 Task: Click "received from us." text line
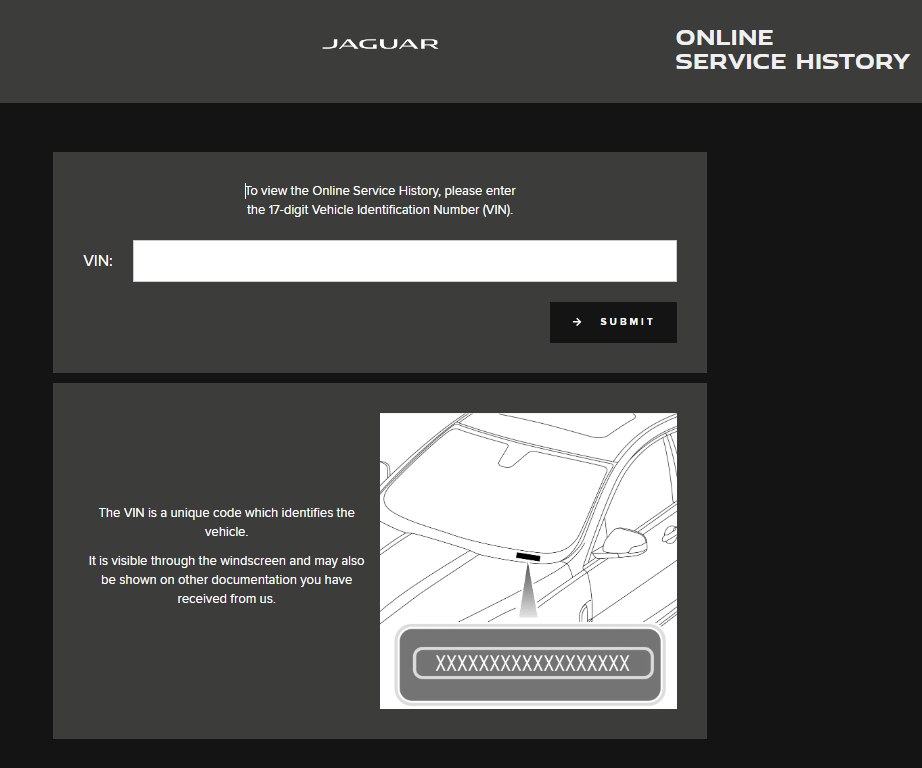pyautogui.click(x=226, y=599)
